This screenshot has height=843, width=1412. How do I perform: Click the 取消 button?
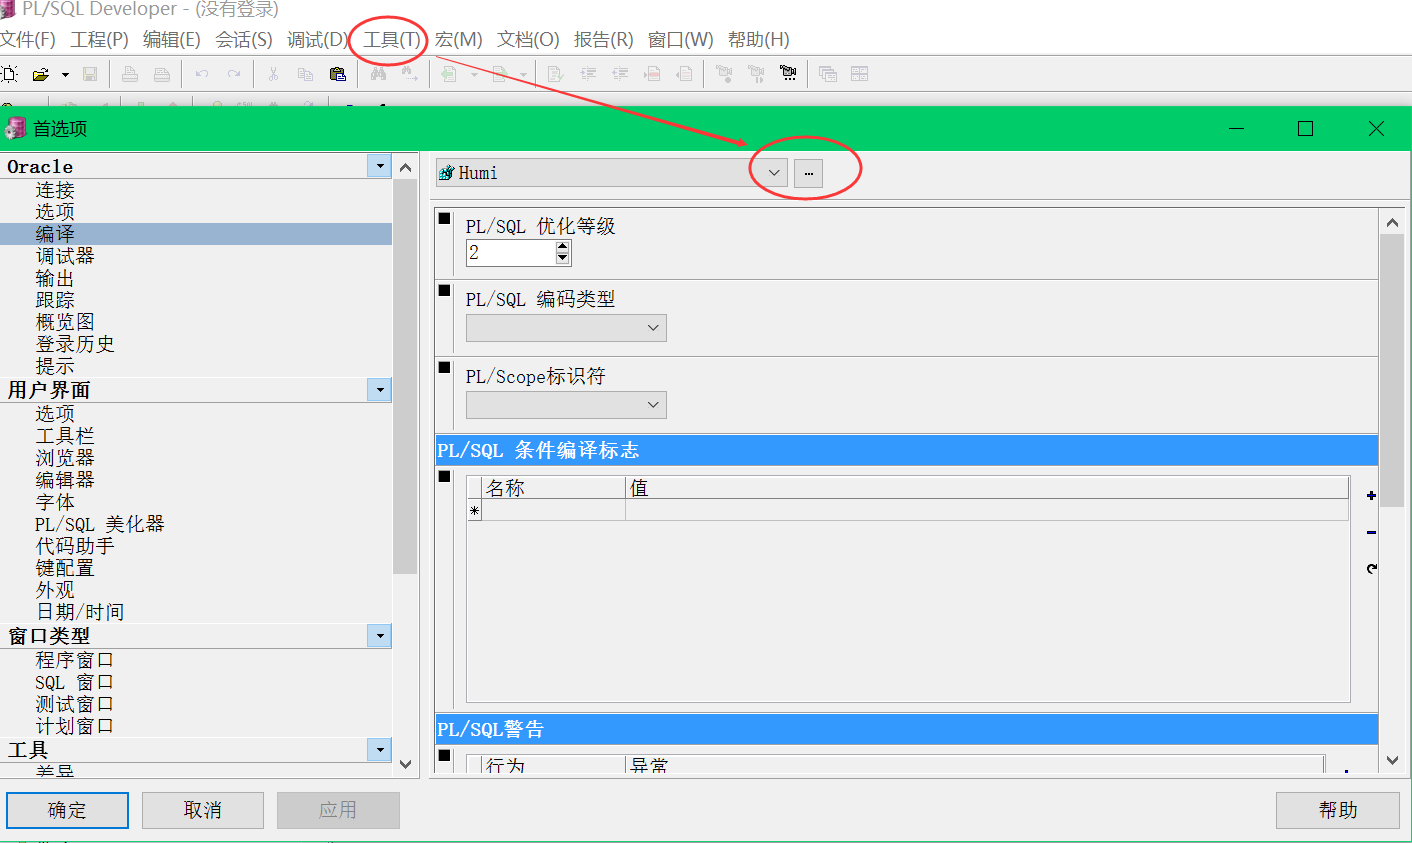coord(203,810)
